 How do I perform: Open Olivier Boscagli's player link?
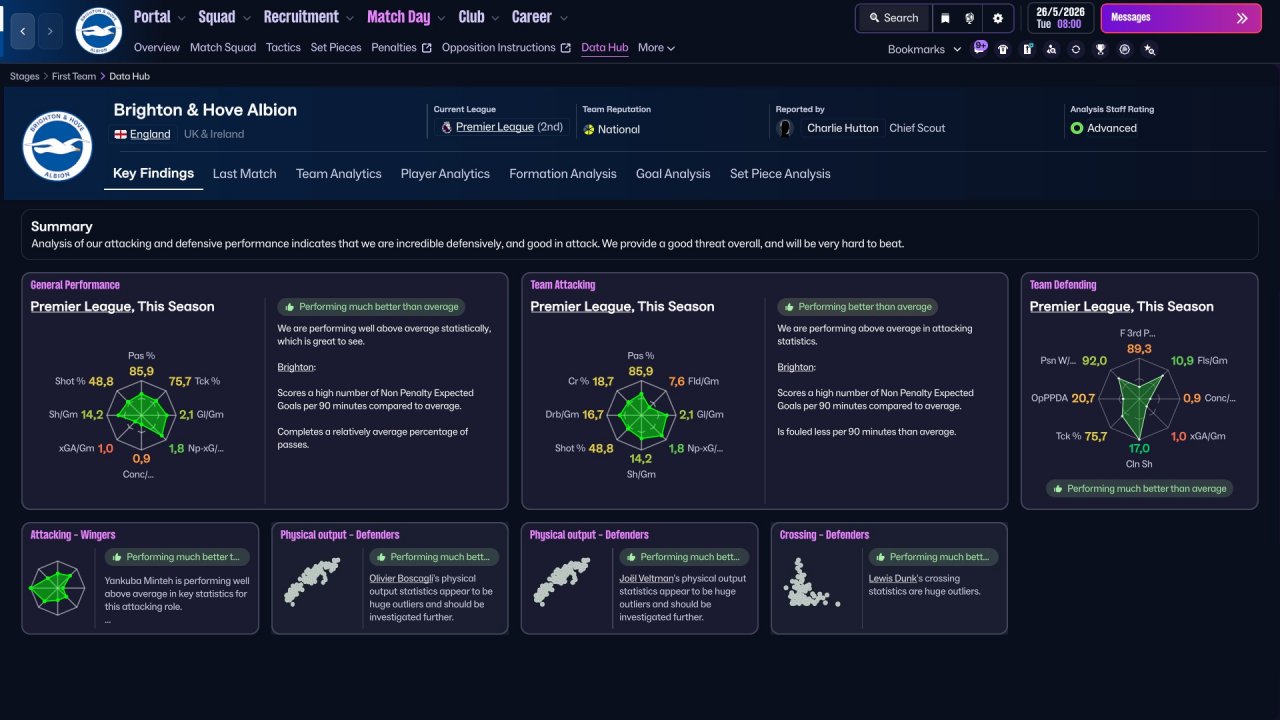399,579
